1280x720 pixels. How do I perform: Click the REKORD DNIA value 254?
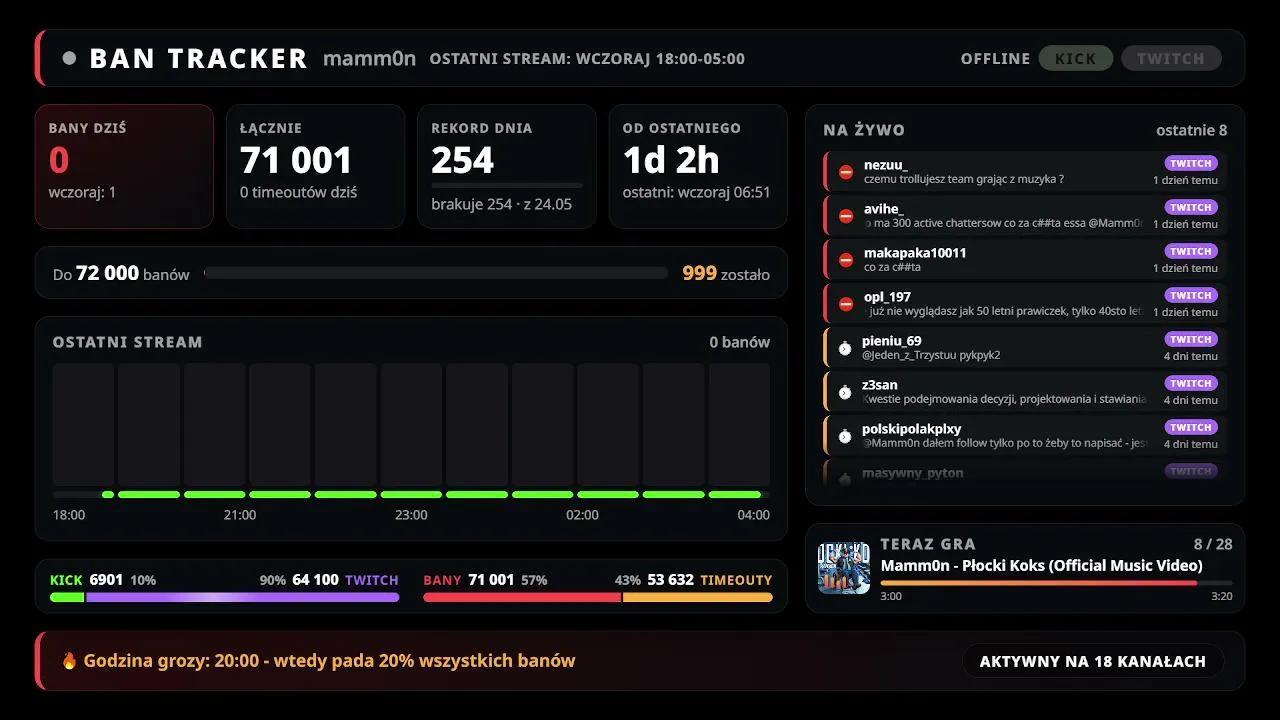[x=463, y=160]
